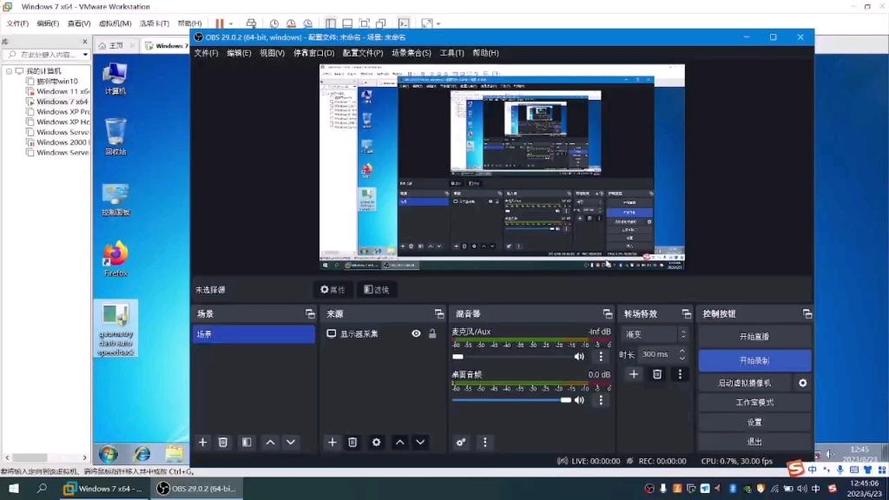Add a transition with the plus icon
Viewport: 889px width, 500px height.
(x=634, y=374)
